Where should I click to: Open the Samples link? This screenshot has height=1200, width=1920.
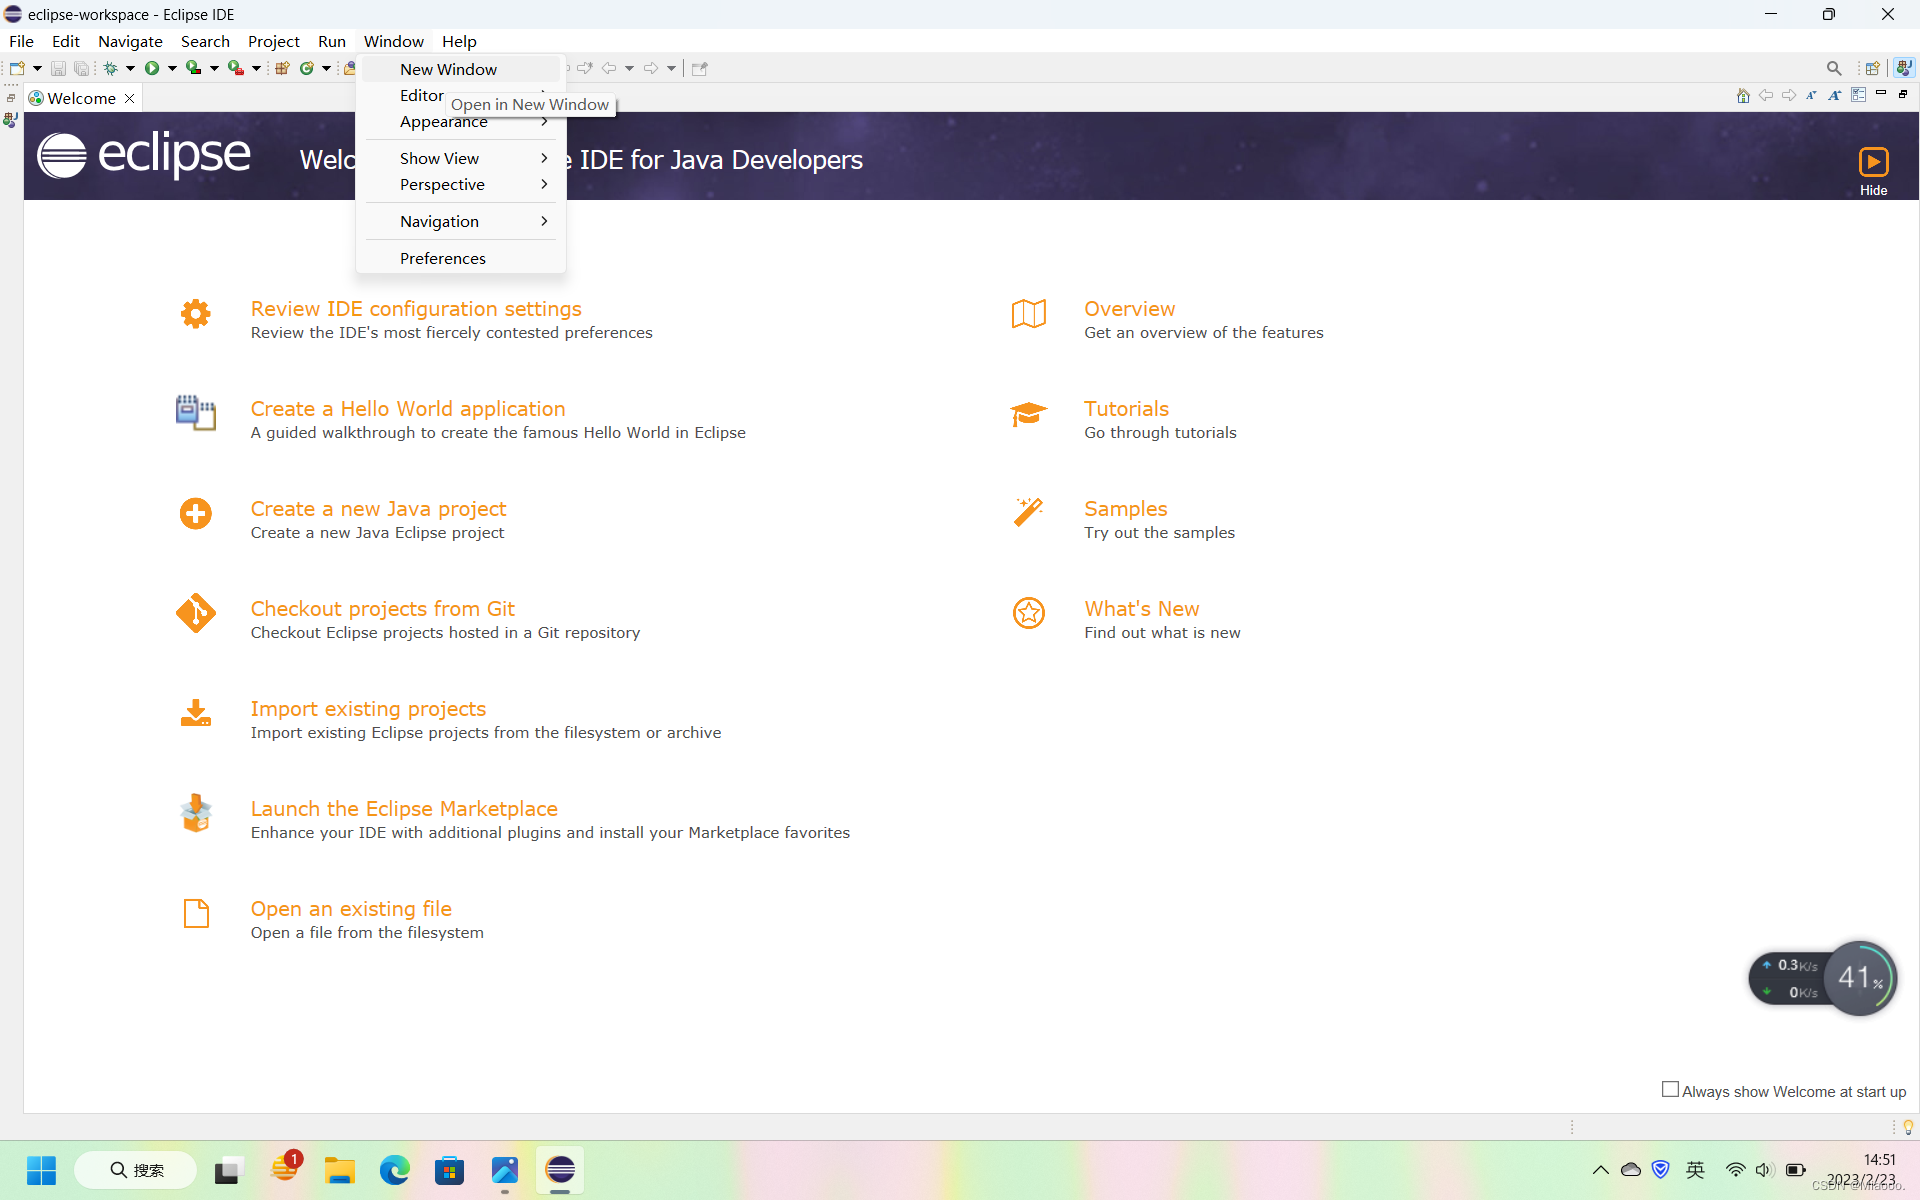click(x=1125, y=509)
